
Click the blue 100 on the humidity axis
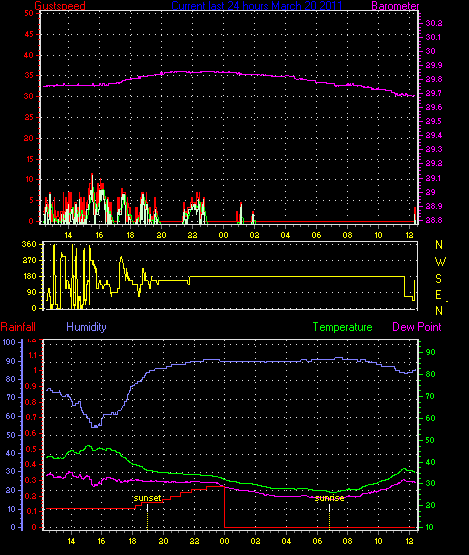point(9,342)
